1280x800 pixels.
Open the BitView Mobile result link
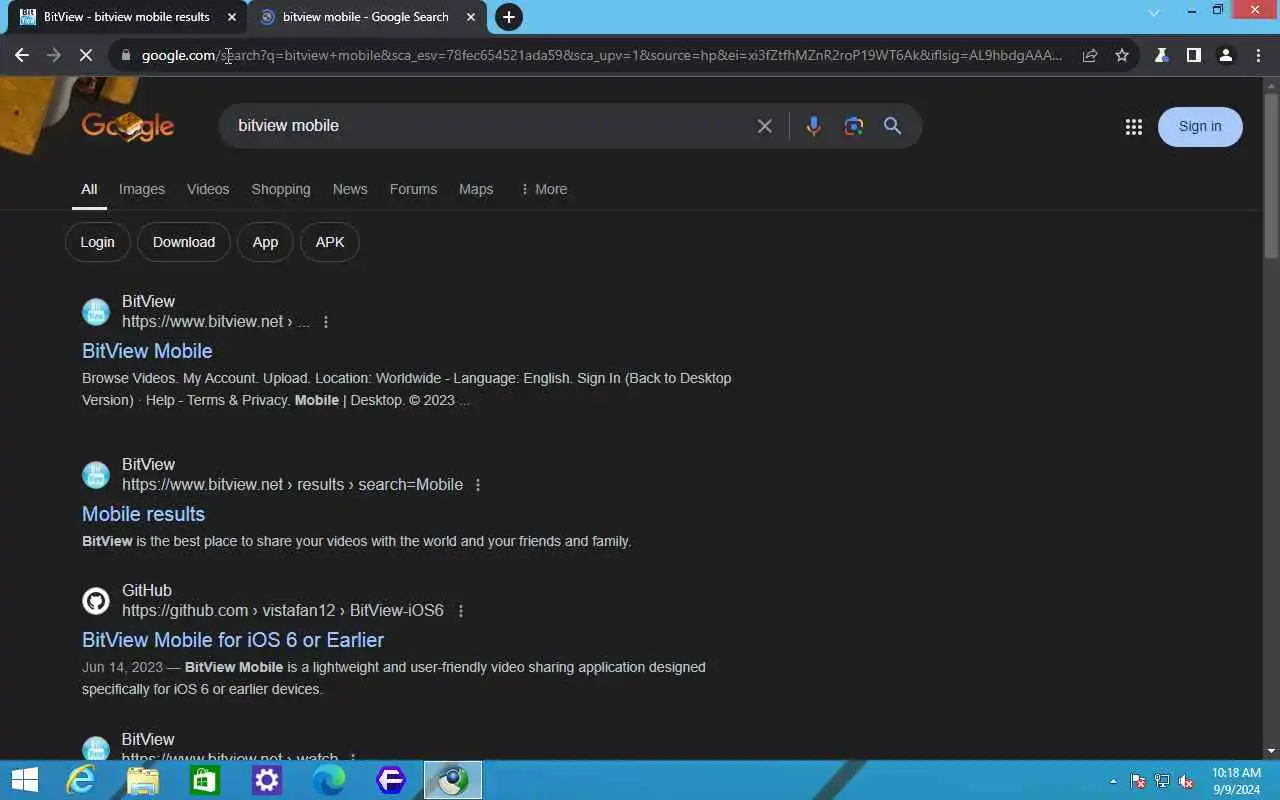coord(147,351)
